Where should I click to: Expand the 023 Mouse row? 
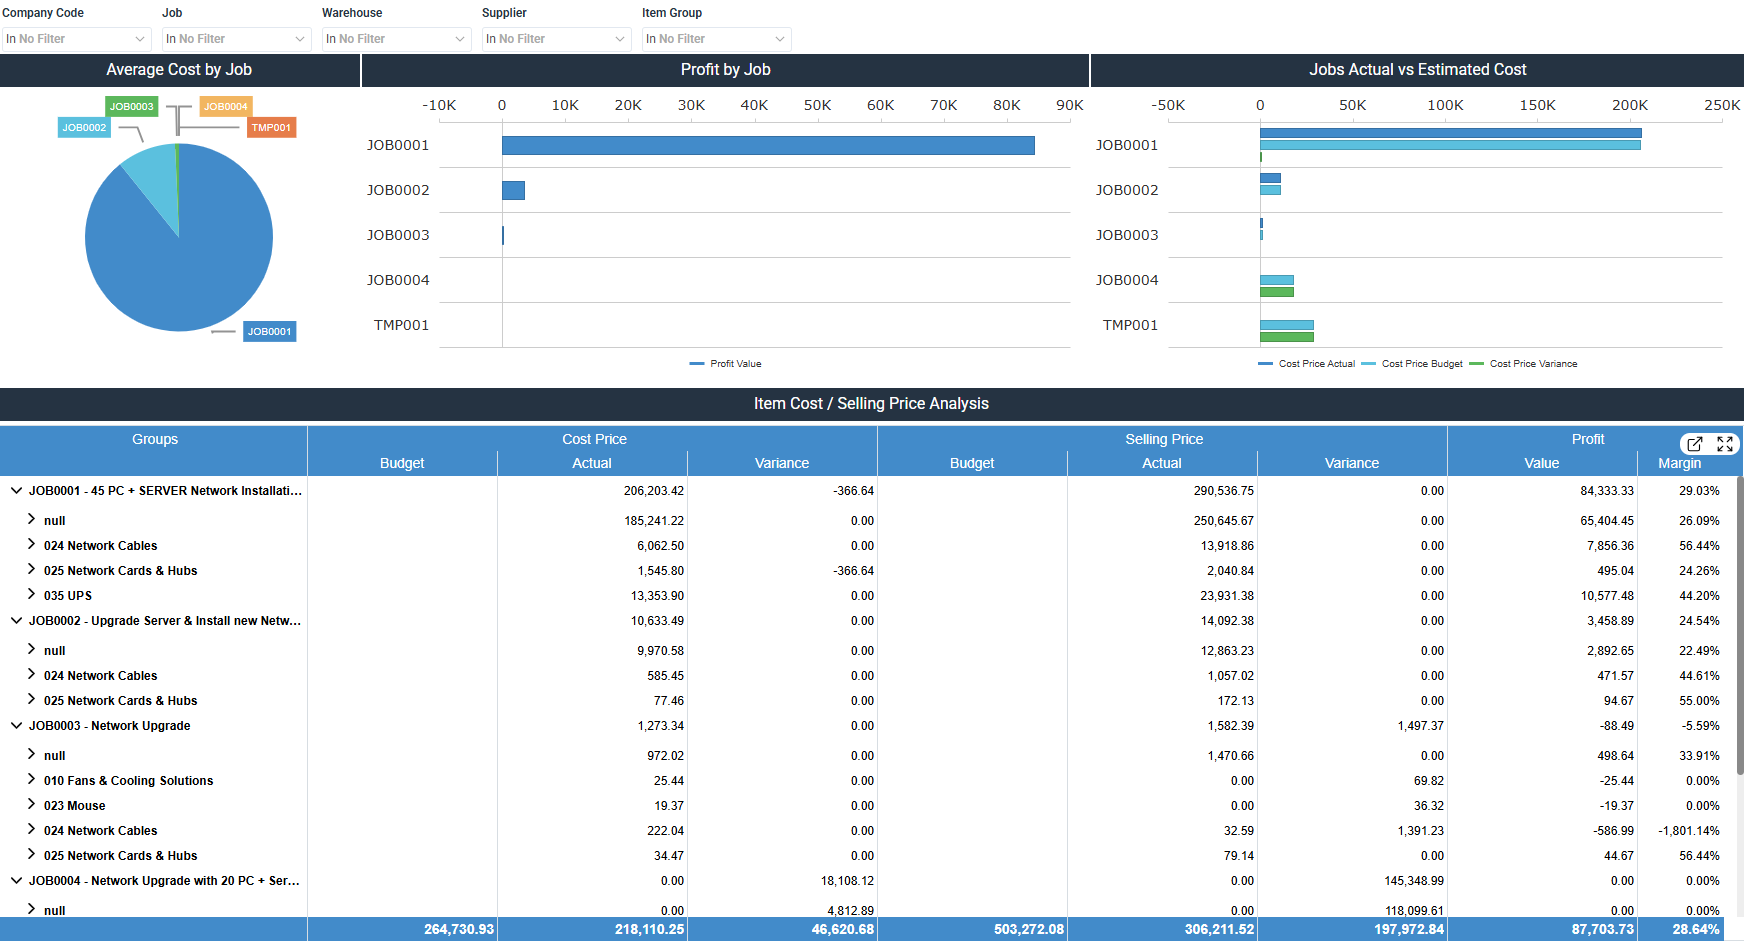31,805
